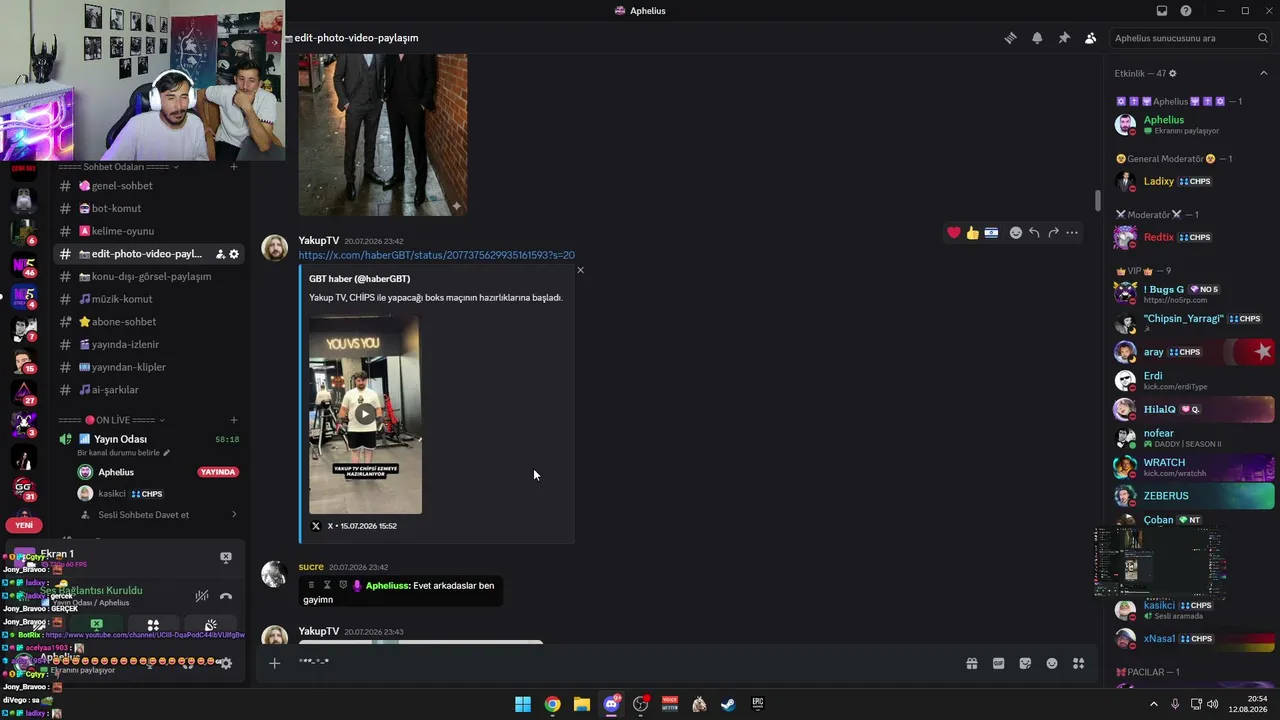1280x720 pixels.
Task: Open kelime-oyunu channel
Action: (x=150, y=231)
